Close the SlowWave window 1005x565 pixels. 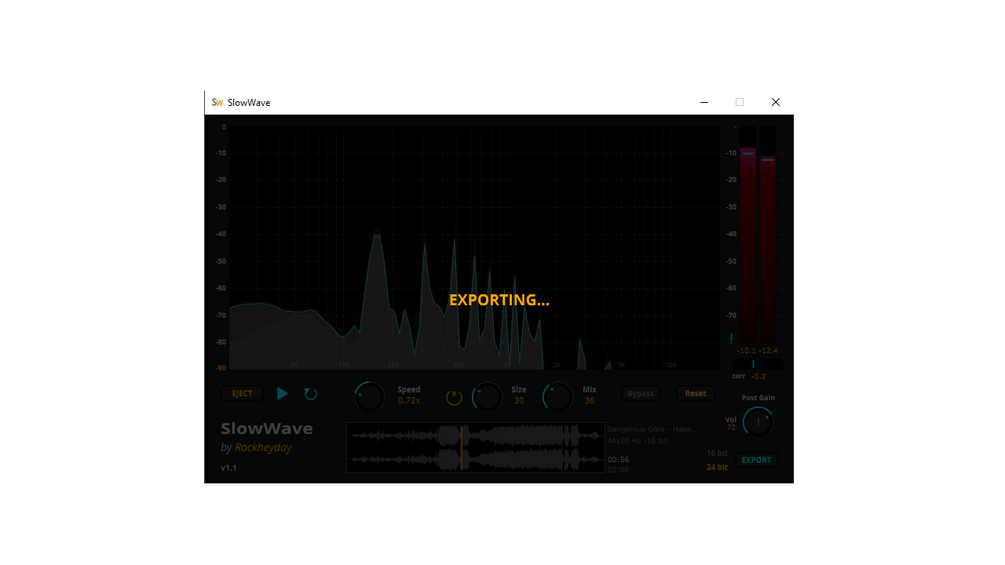click(776, 102)
